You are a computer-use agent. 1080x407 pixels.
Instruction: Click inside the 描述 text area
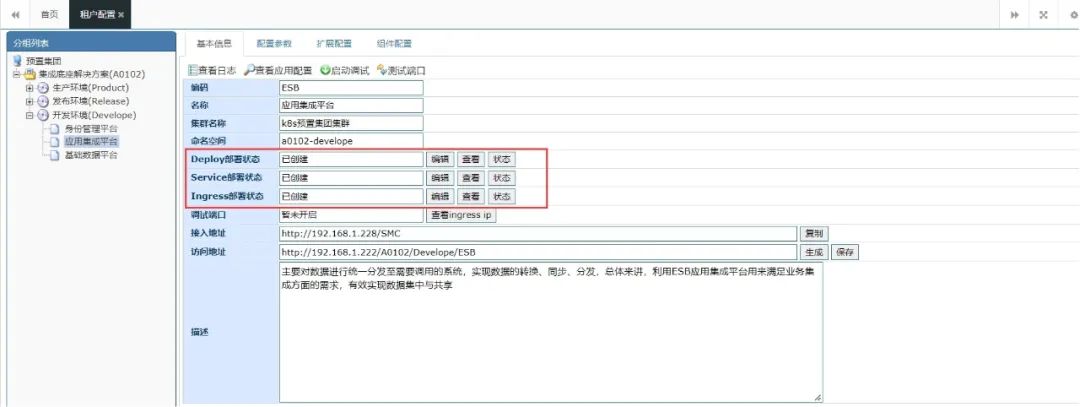pos(551,332)
